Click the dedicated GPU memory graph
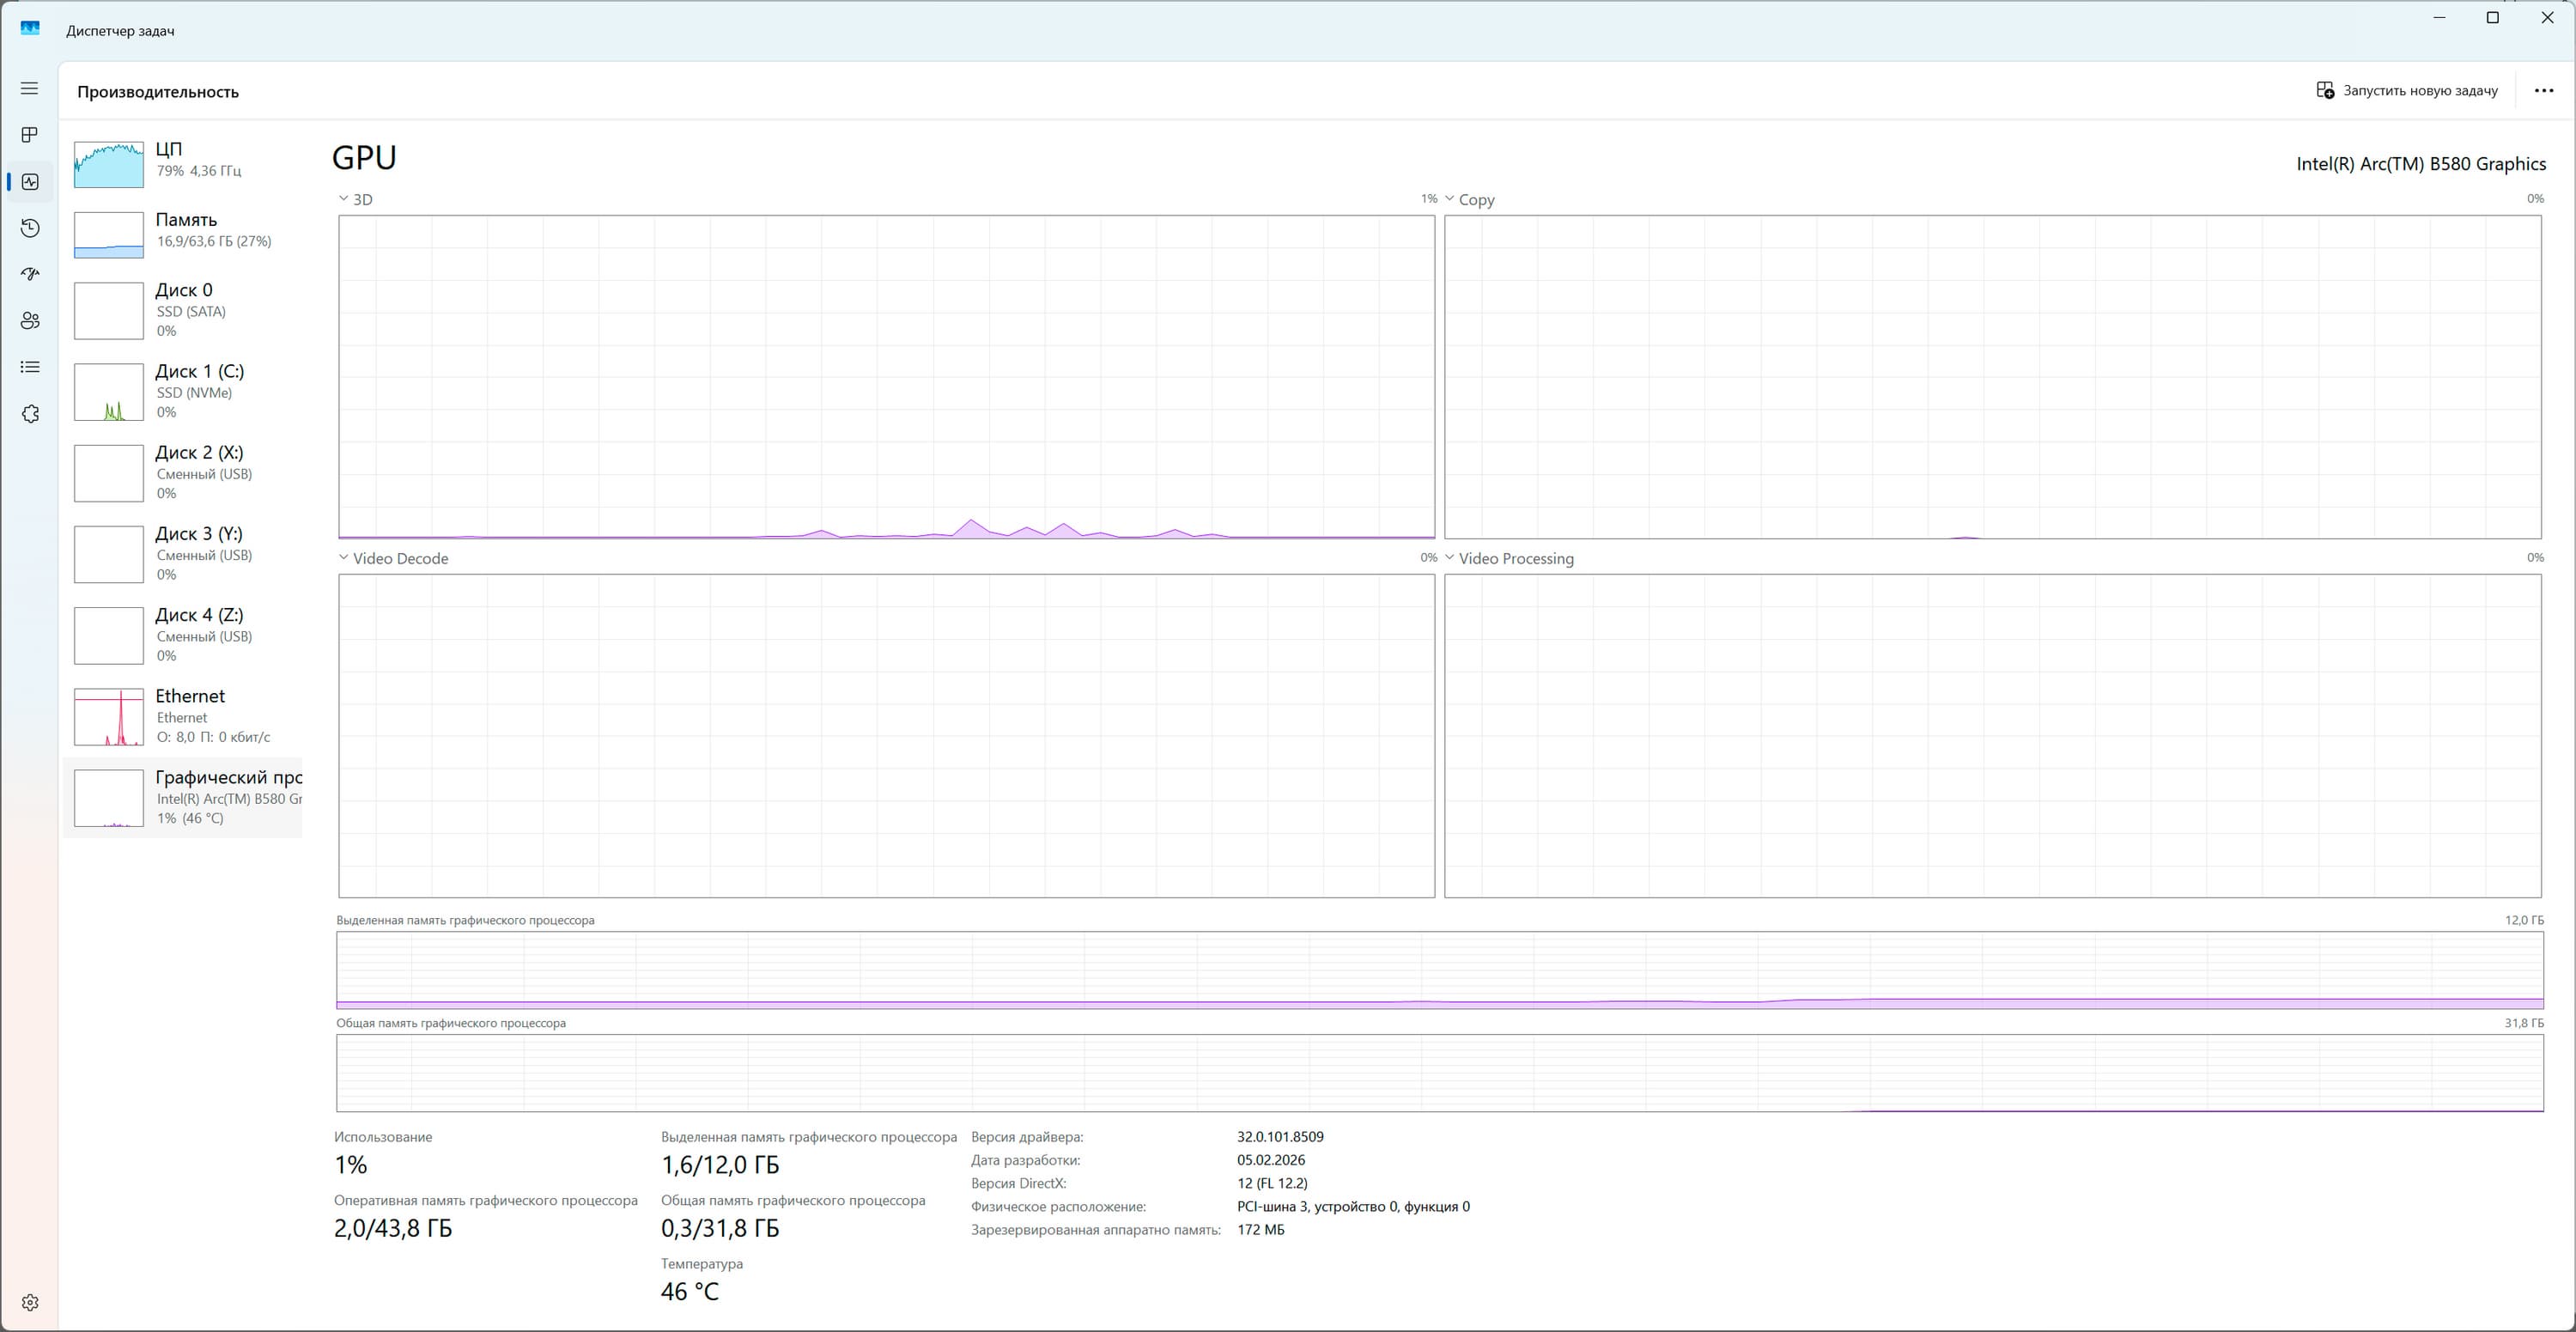This screenshot has width=2576, height=1332. [x=1439, y=970]
